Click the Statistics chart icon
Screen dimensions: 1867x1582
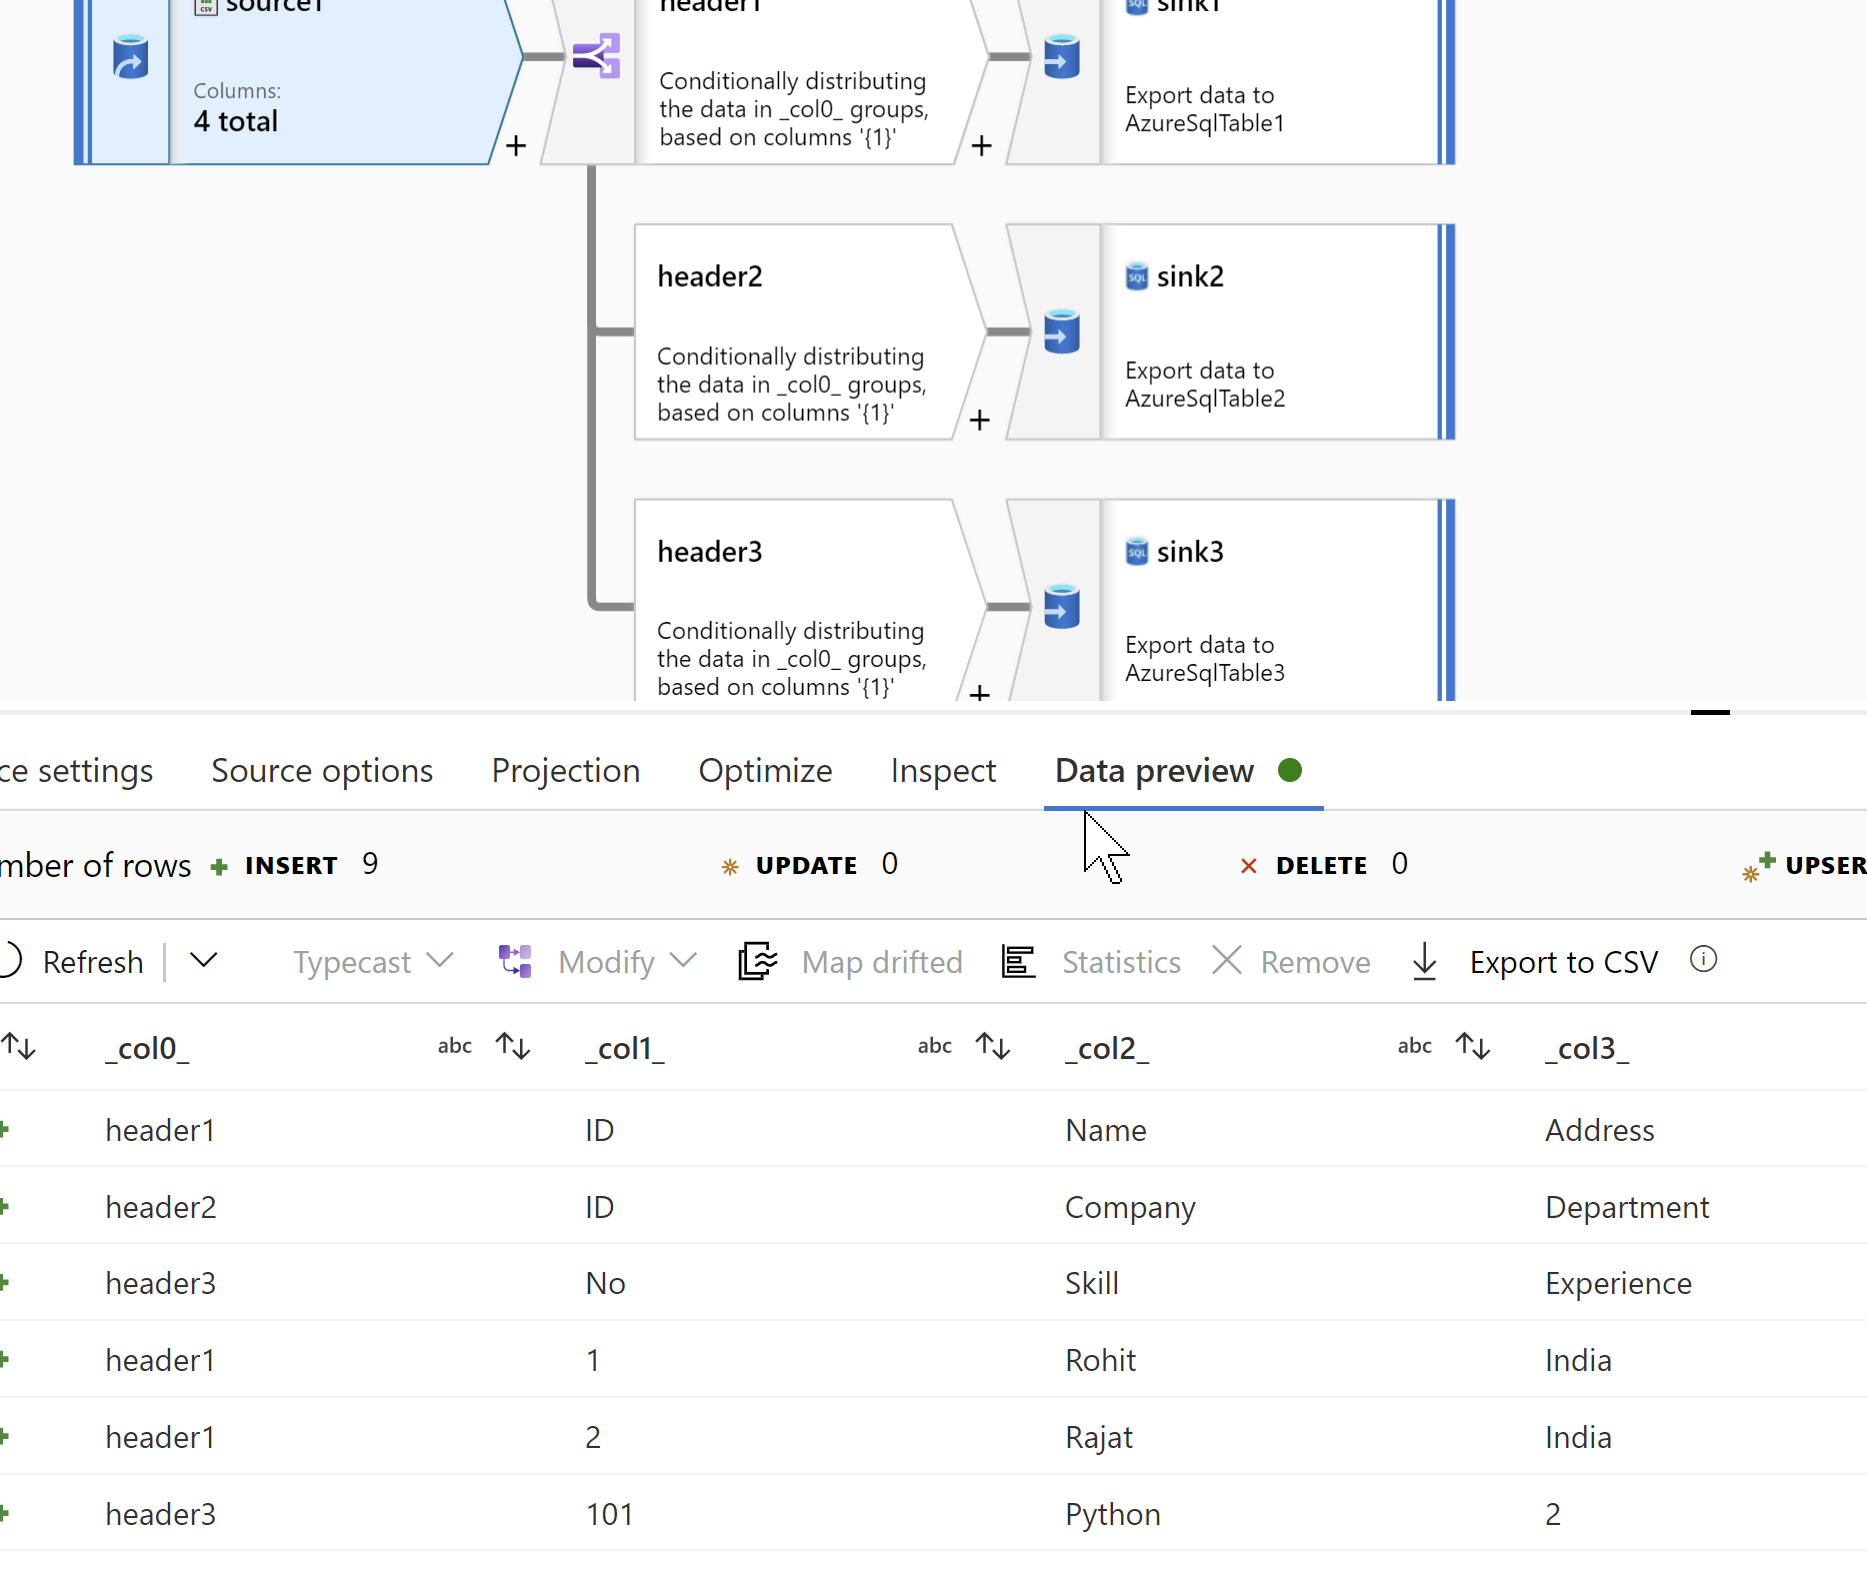pos(1018,962)
